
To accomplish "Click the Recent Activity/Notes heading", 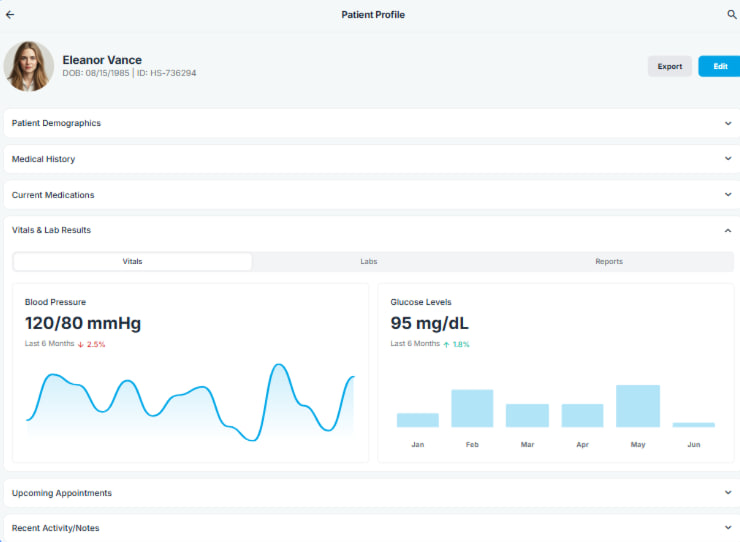I will click(56, 528).
